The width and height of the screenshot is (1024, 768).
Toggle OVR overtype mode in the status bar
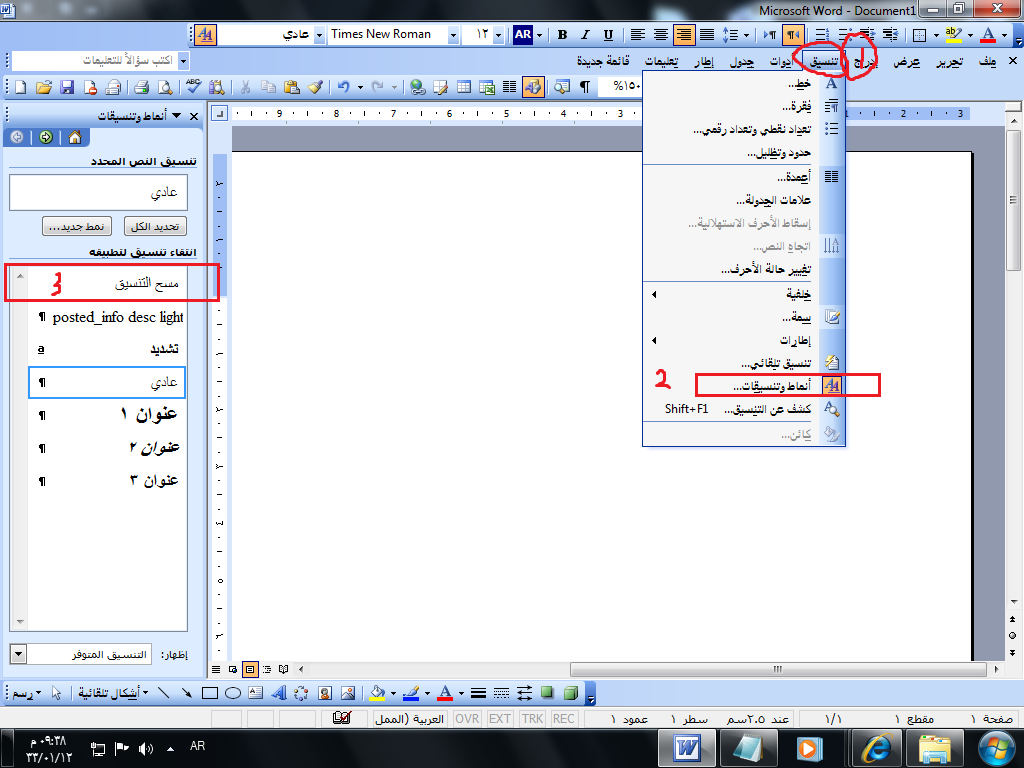(x=467, y=719)
